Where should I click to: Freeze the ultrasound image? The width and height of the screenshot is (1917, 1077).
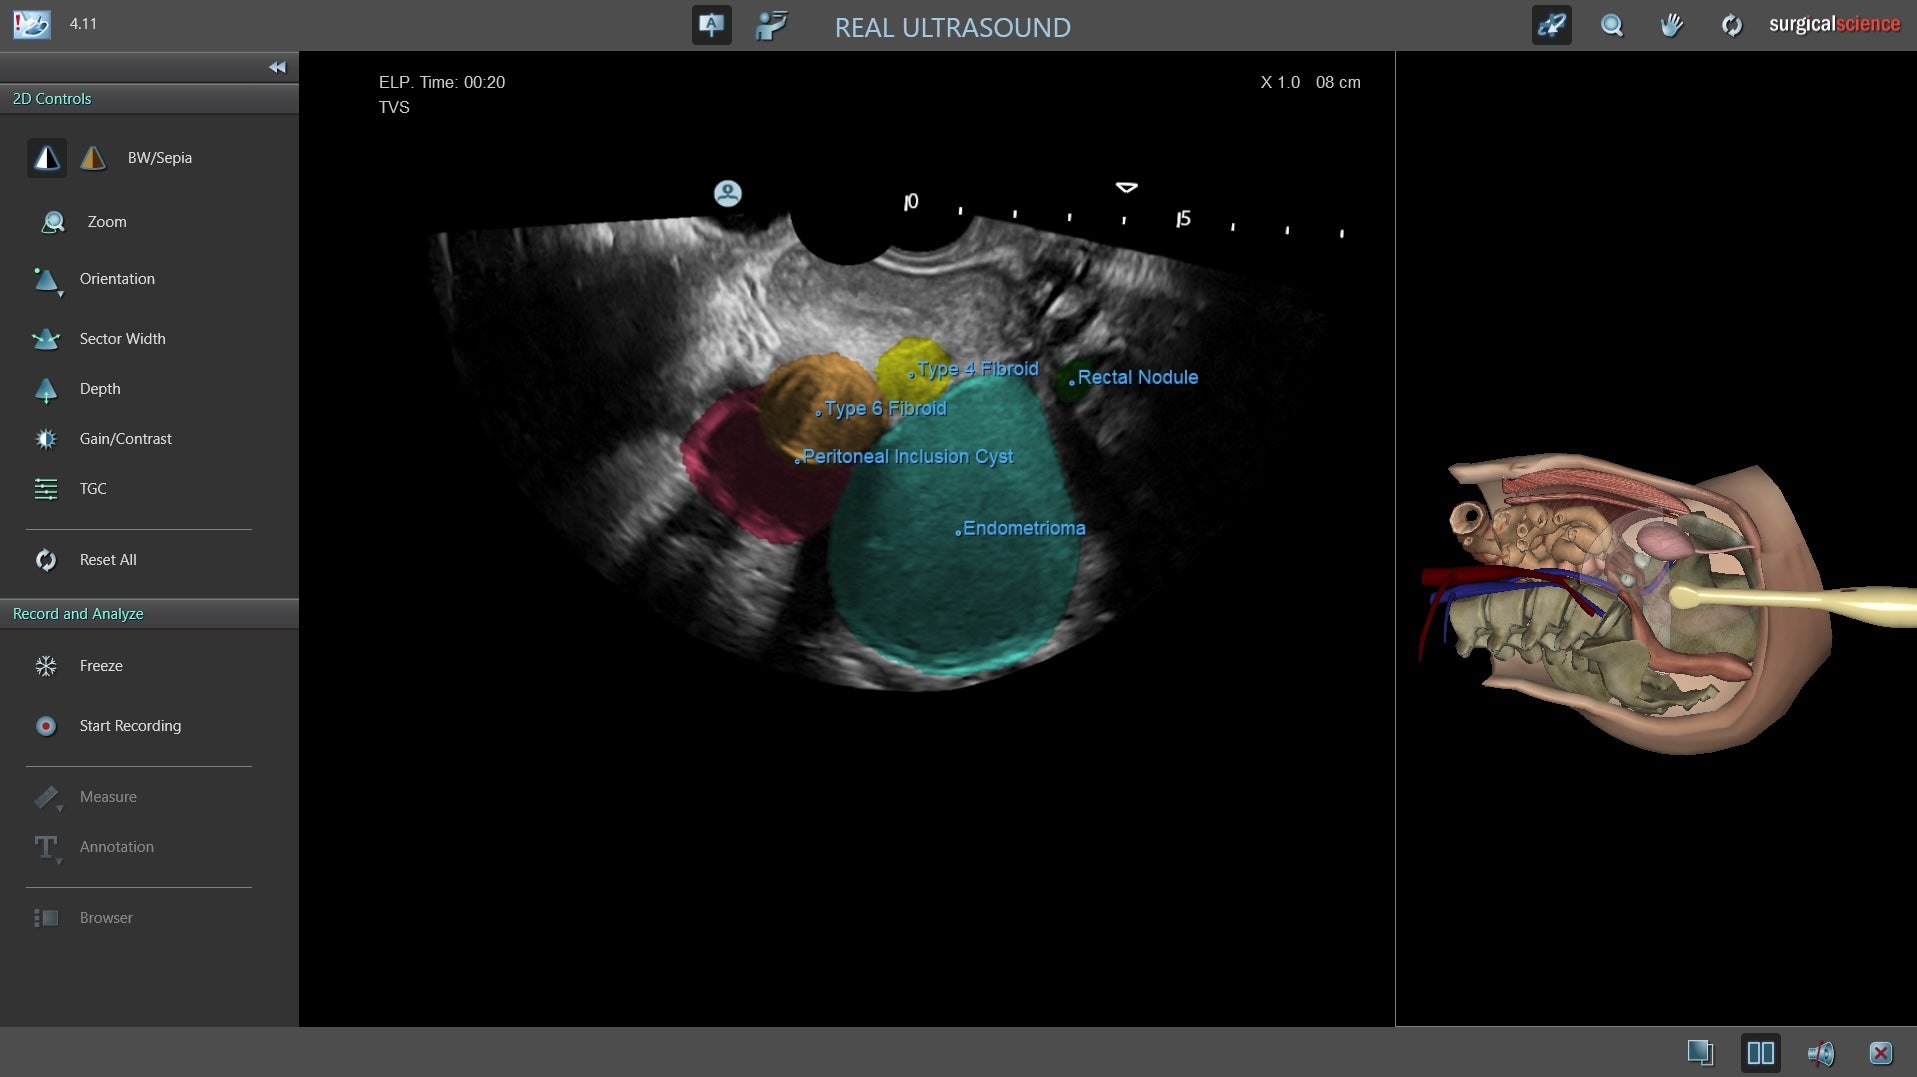tap(47, 666)
